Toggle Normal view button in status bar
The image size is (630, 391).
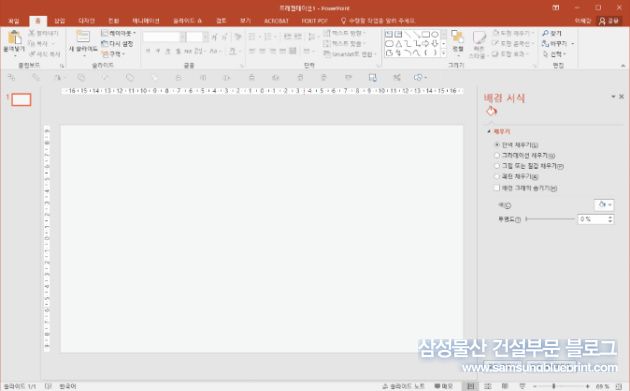coord(470,386)
